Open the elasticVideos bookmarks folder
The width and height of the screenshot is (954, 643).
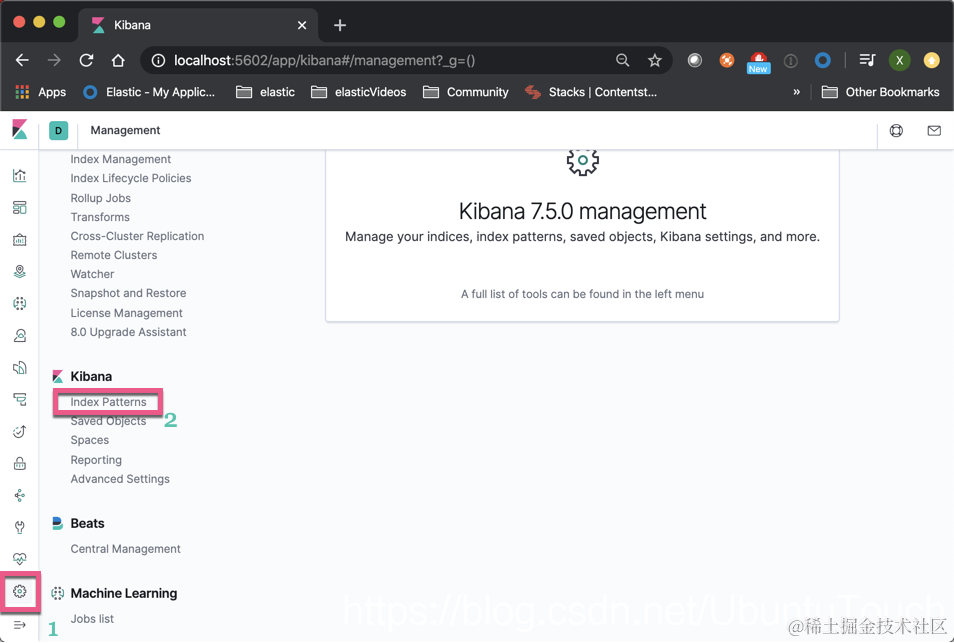click(358, 92)
